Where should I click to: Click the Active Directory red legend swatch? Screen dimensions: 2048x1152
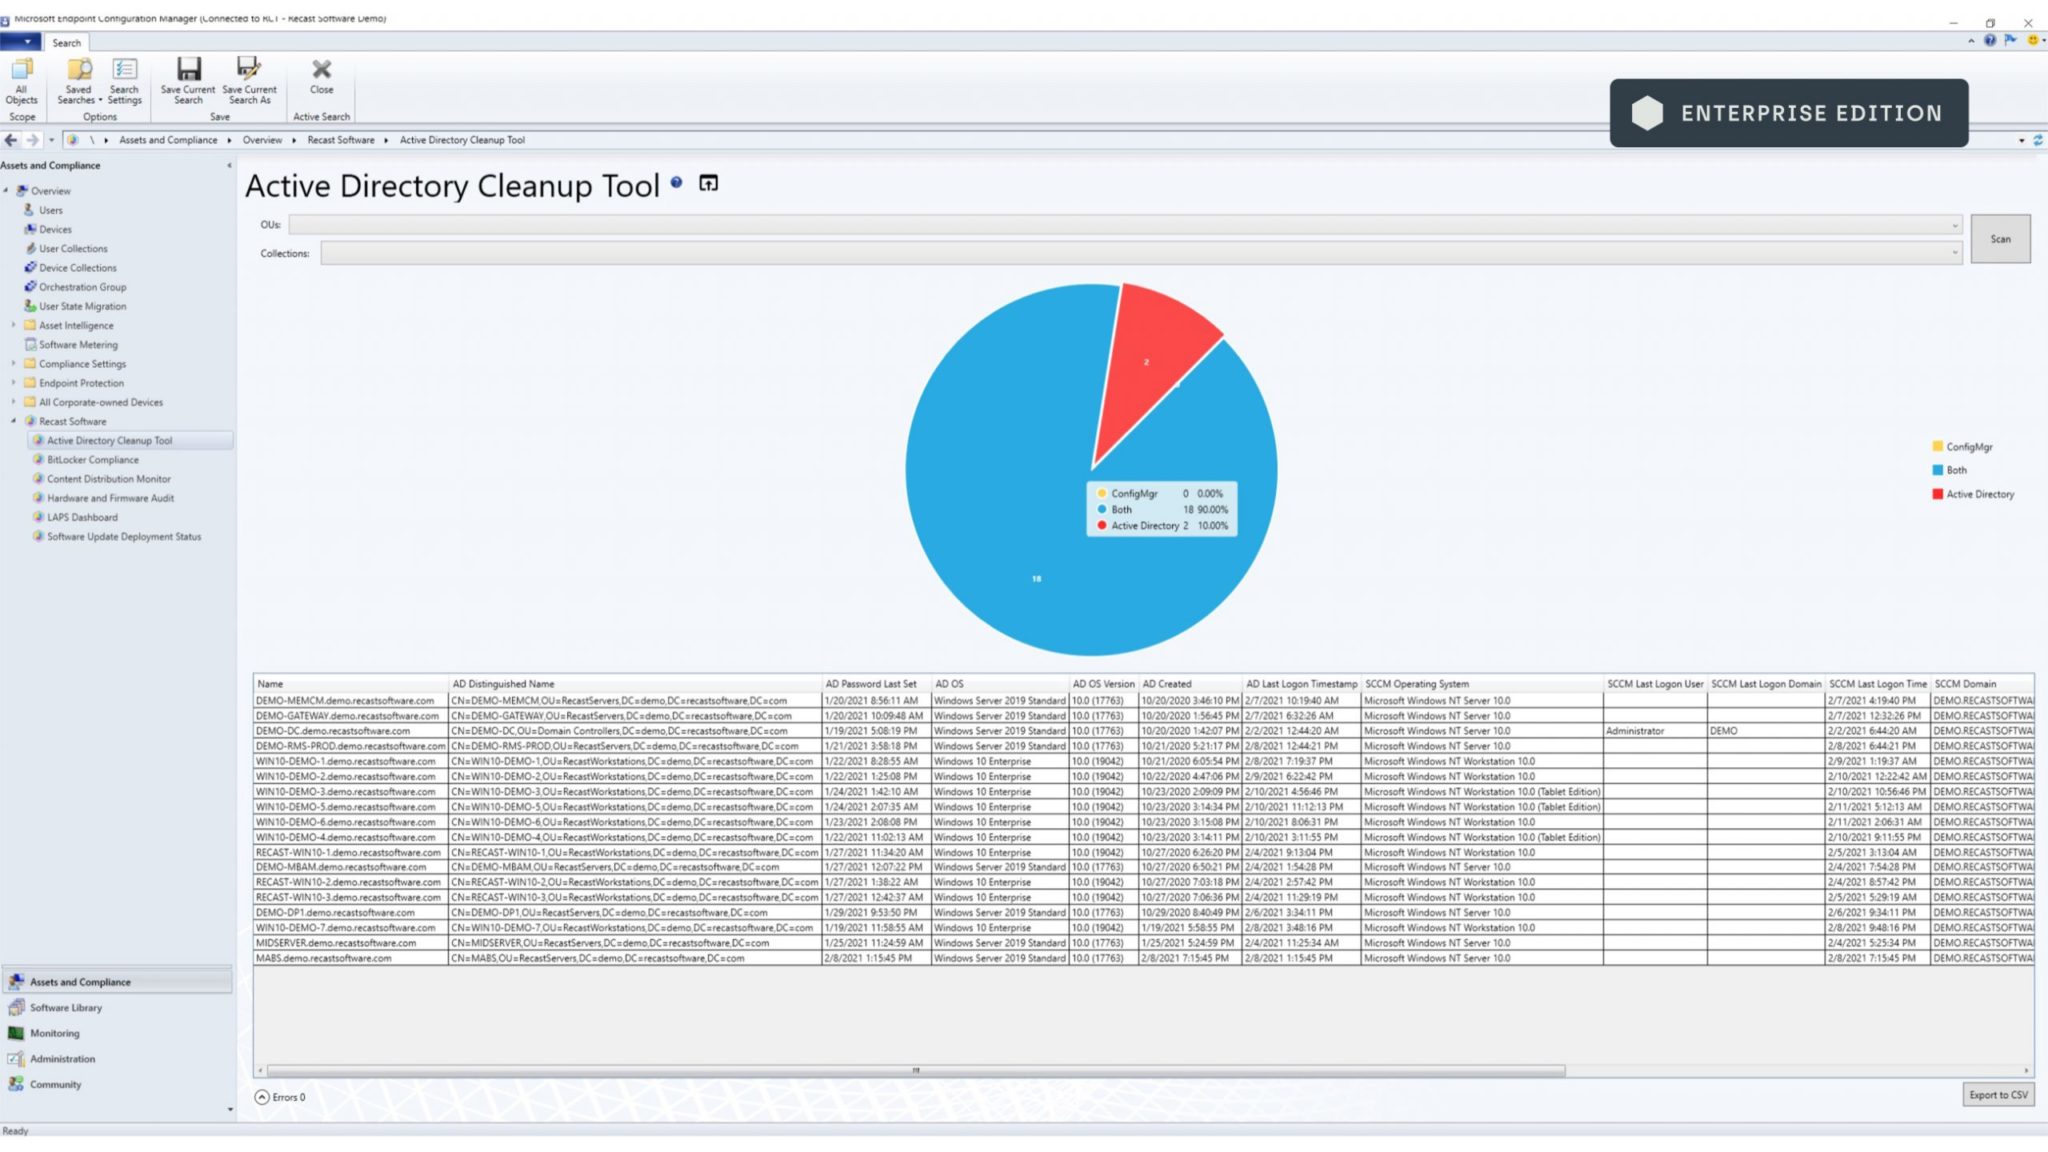pyautogui.click(x=1937, y=494)
